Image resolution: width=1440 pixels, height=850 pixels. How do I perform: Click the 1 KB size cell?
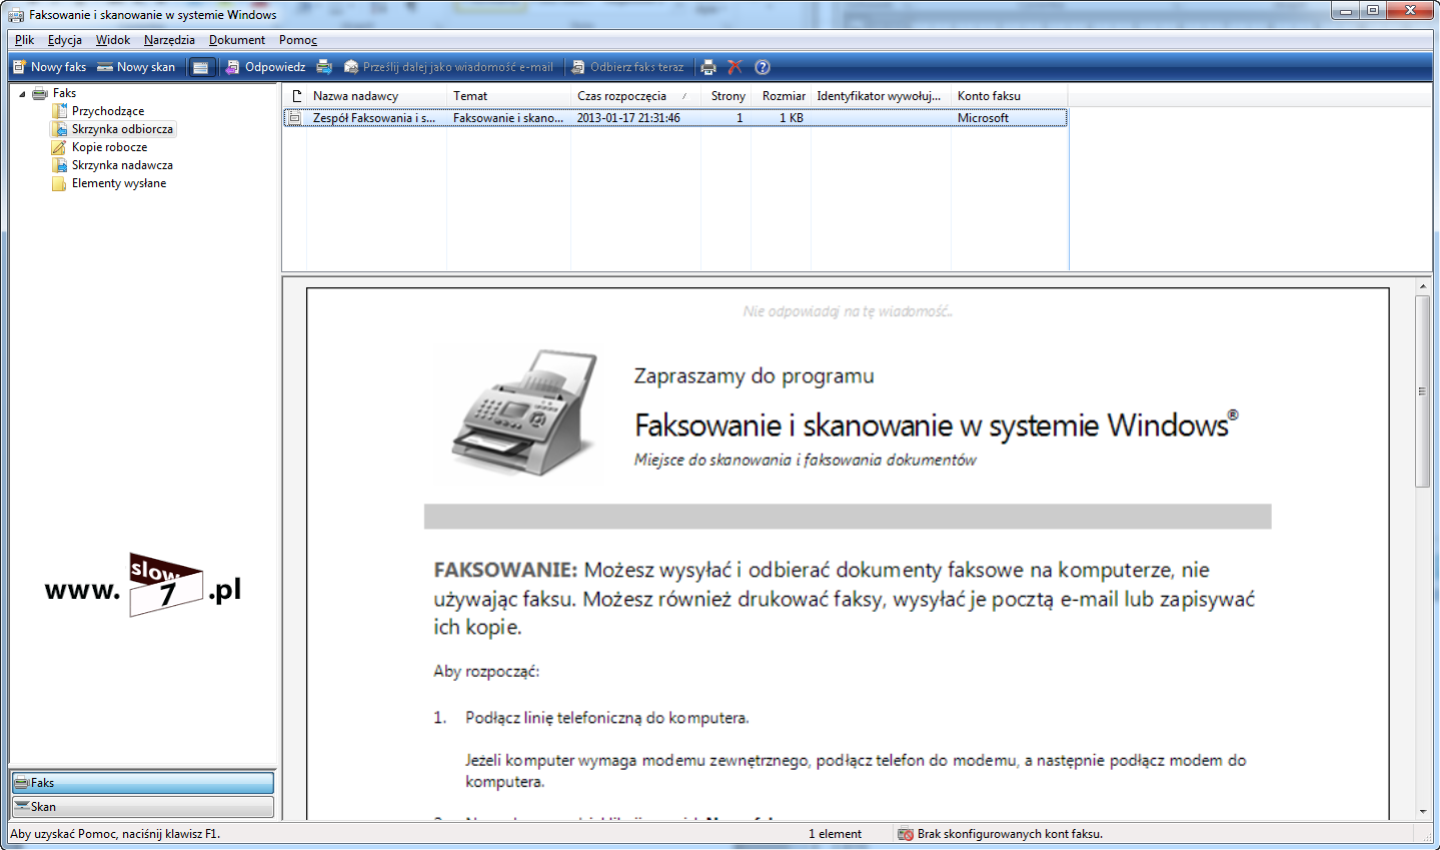[x=791, y=118]
